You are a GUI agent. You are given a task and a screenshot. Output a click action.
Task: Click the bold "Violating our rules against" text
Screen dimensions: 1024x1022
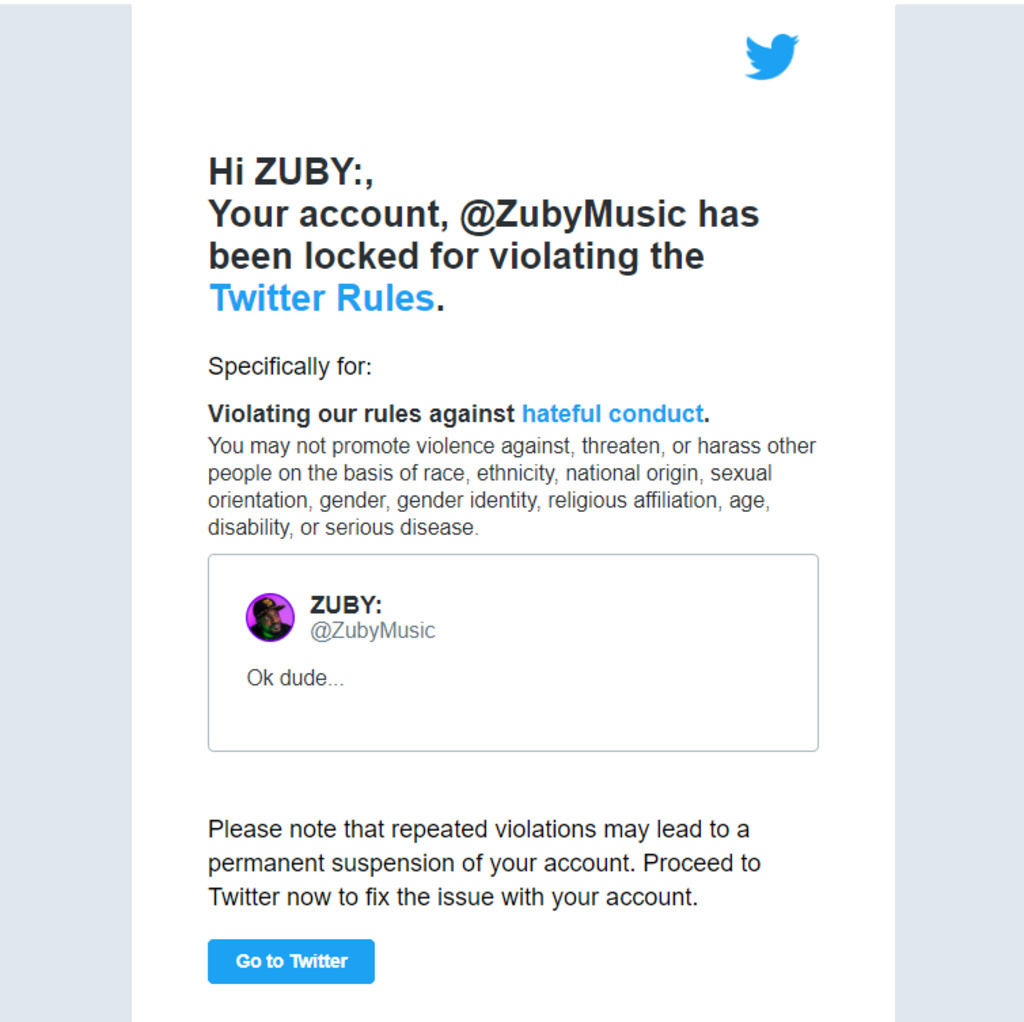tap(362, 414)
